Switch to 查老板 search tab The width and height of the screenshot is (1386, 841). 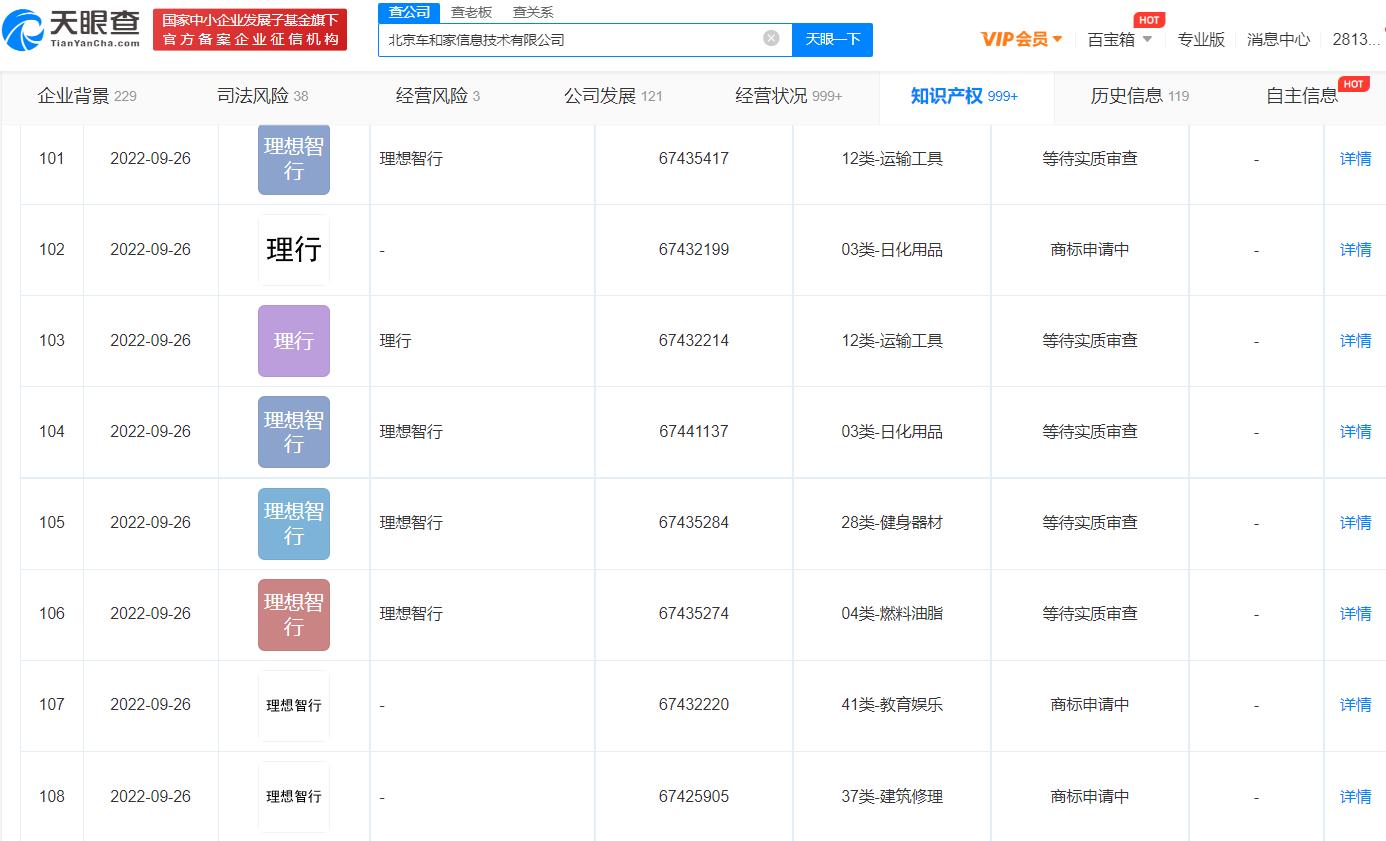point(471,12)
